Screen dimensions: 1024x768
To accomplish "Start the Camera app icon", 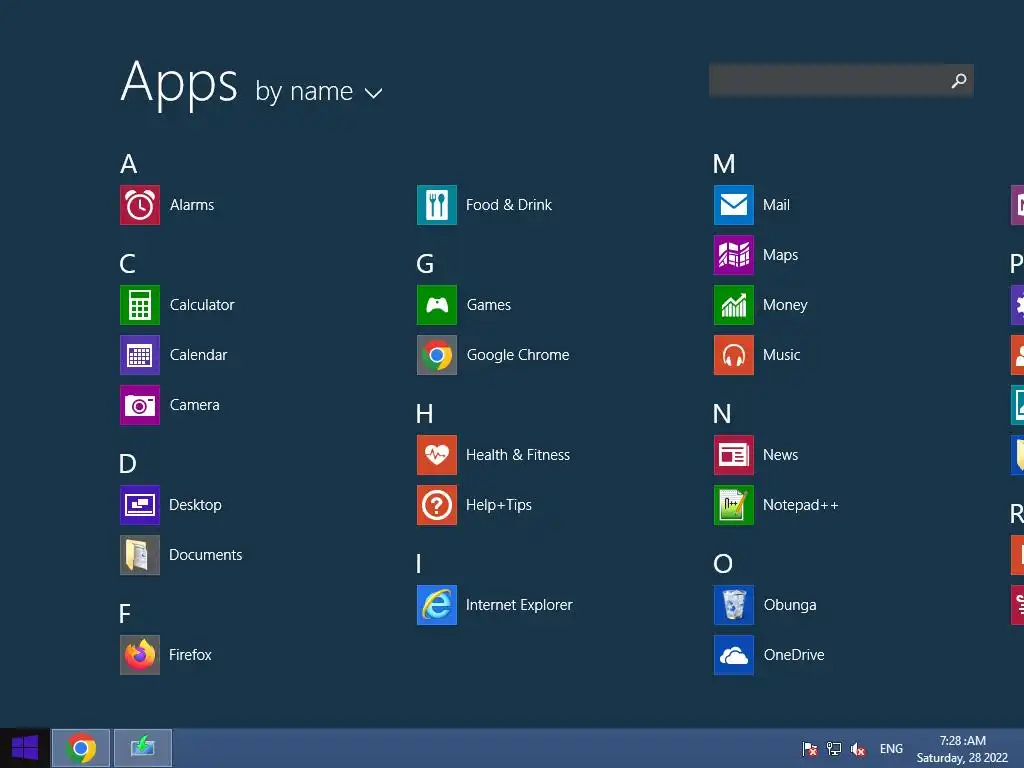I will pyautogui.click(x=140, y=405).
